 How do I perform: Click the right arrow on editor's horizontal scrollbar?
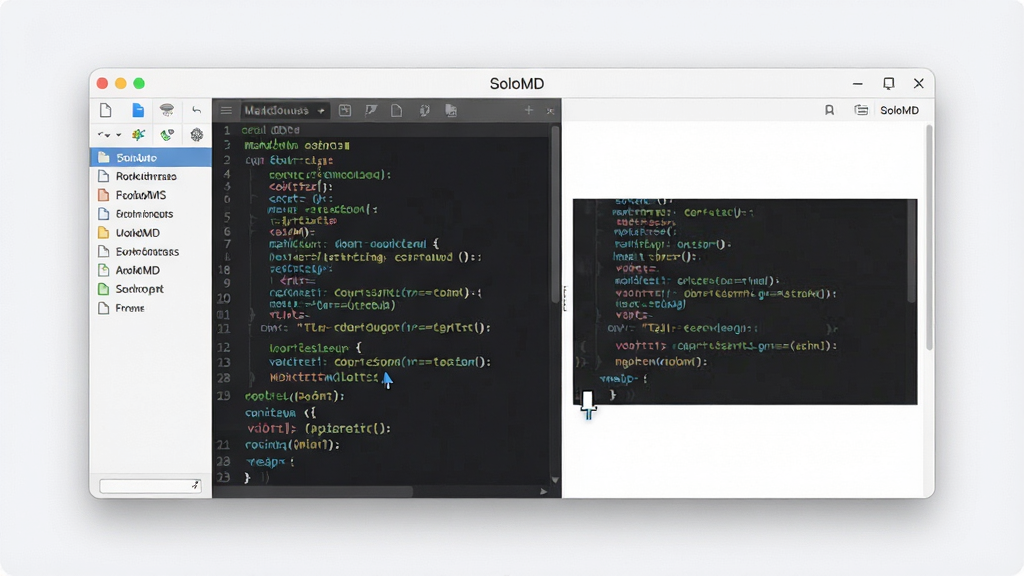point(543,491)
